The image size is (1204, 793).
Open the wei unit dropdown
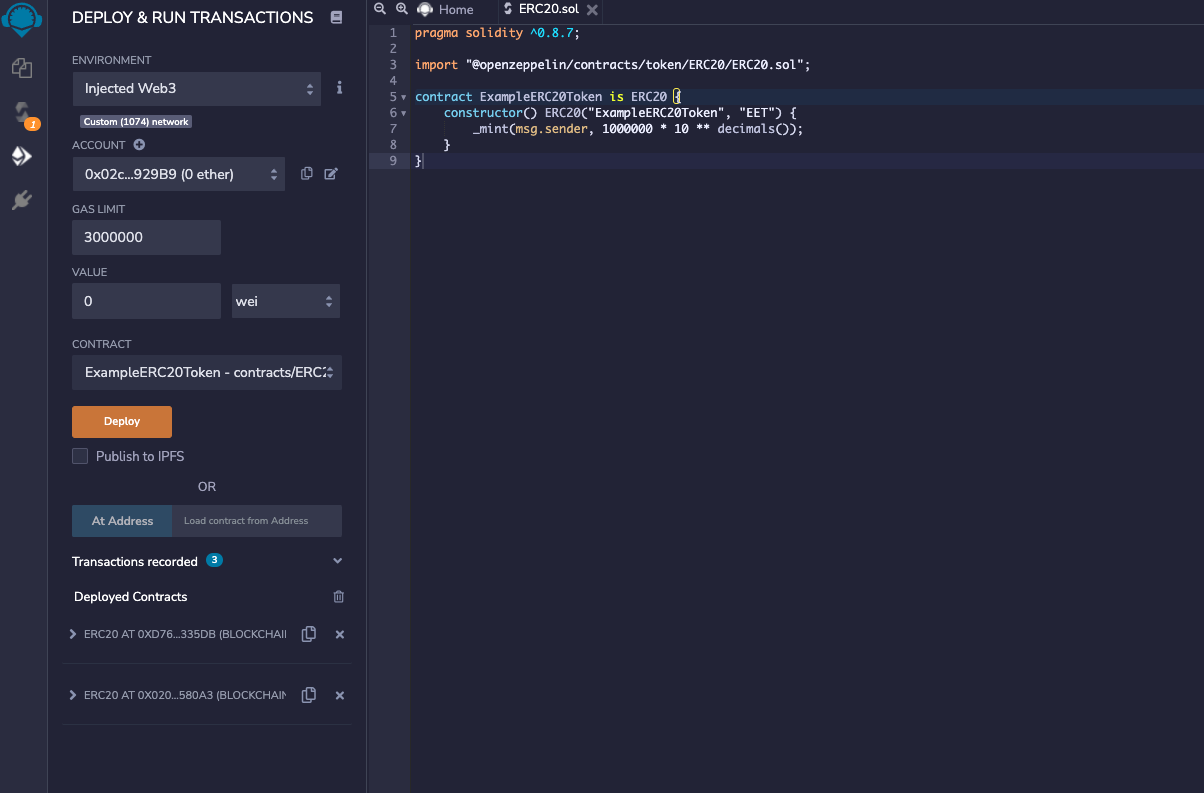[x=286, y=301]
